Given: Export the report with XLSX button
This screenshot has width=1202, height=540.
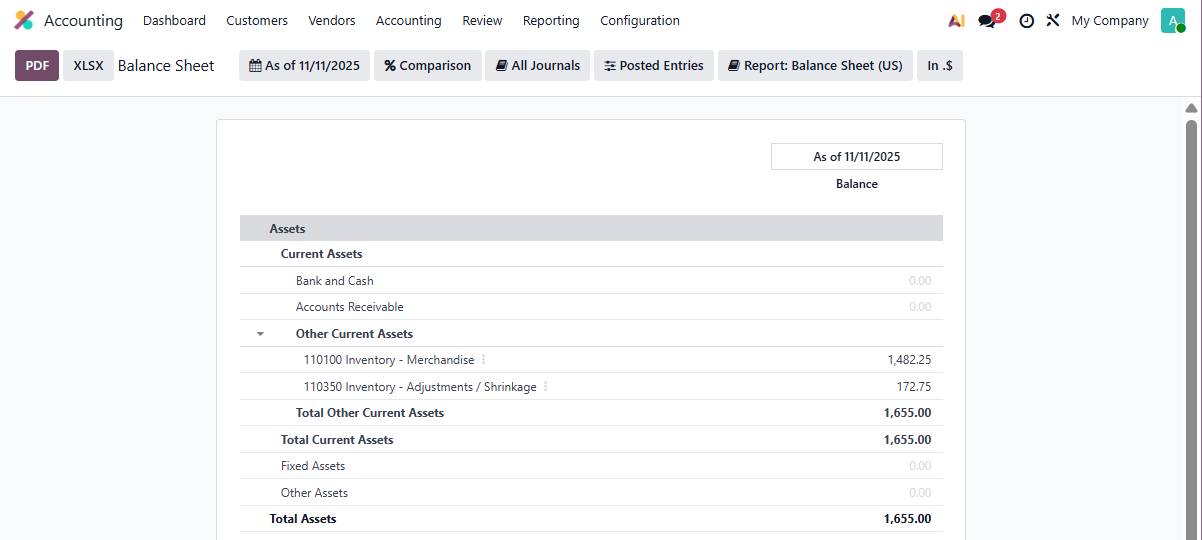Looking at the screenshot, I should click(x=88, y=66).
